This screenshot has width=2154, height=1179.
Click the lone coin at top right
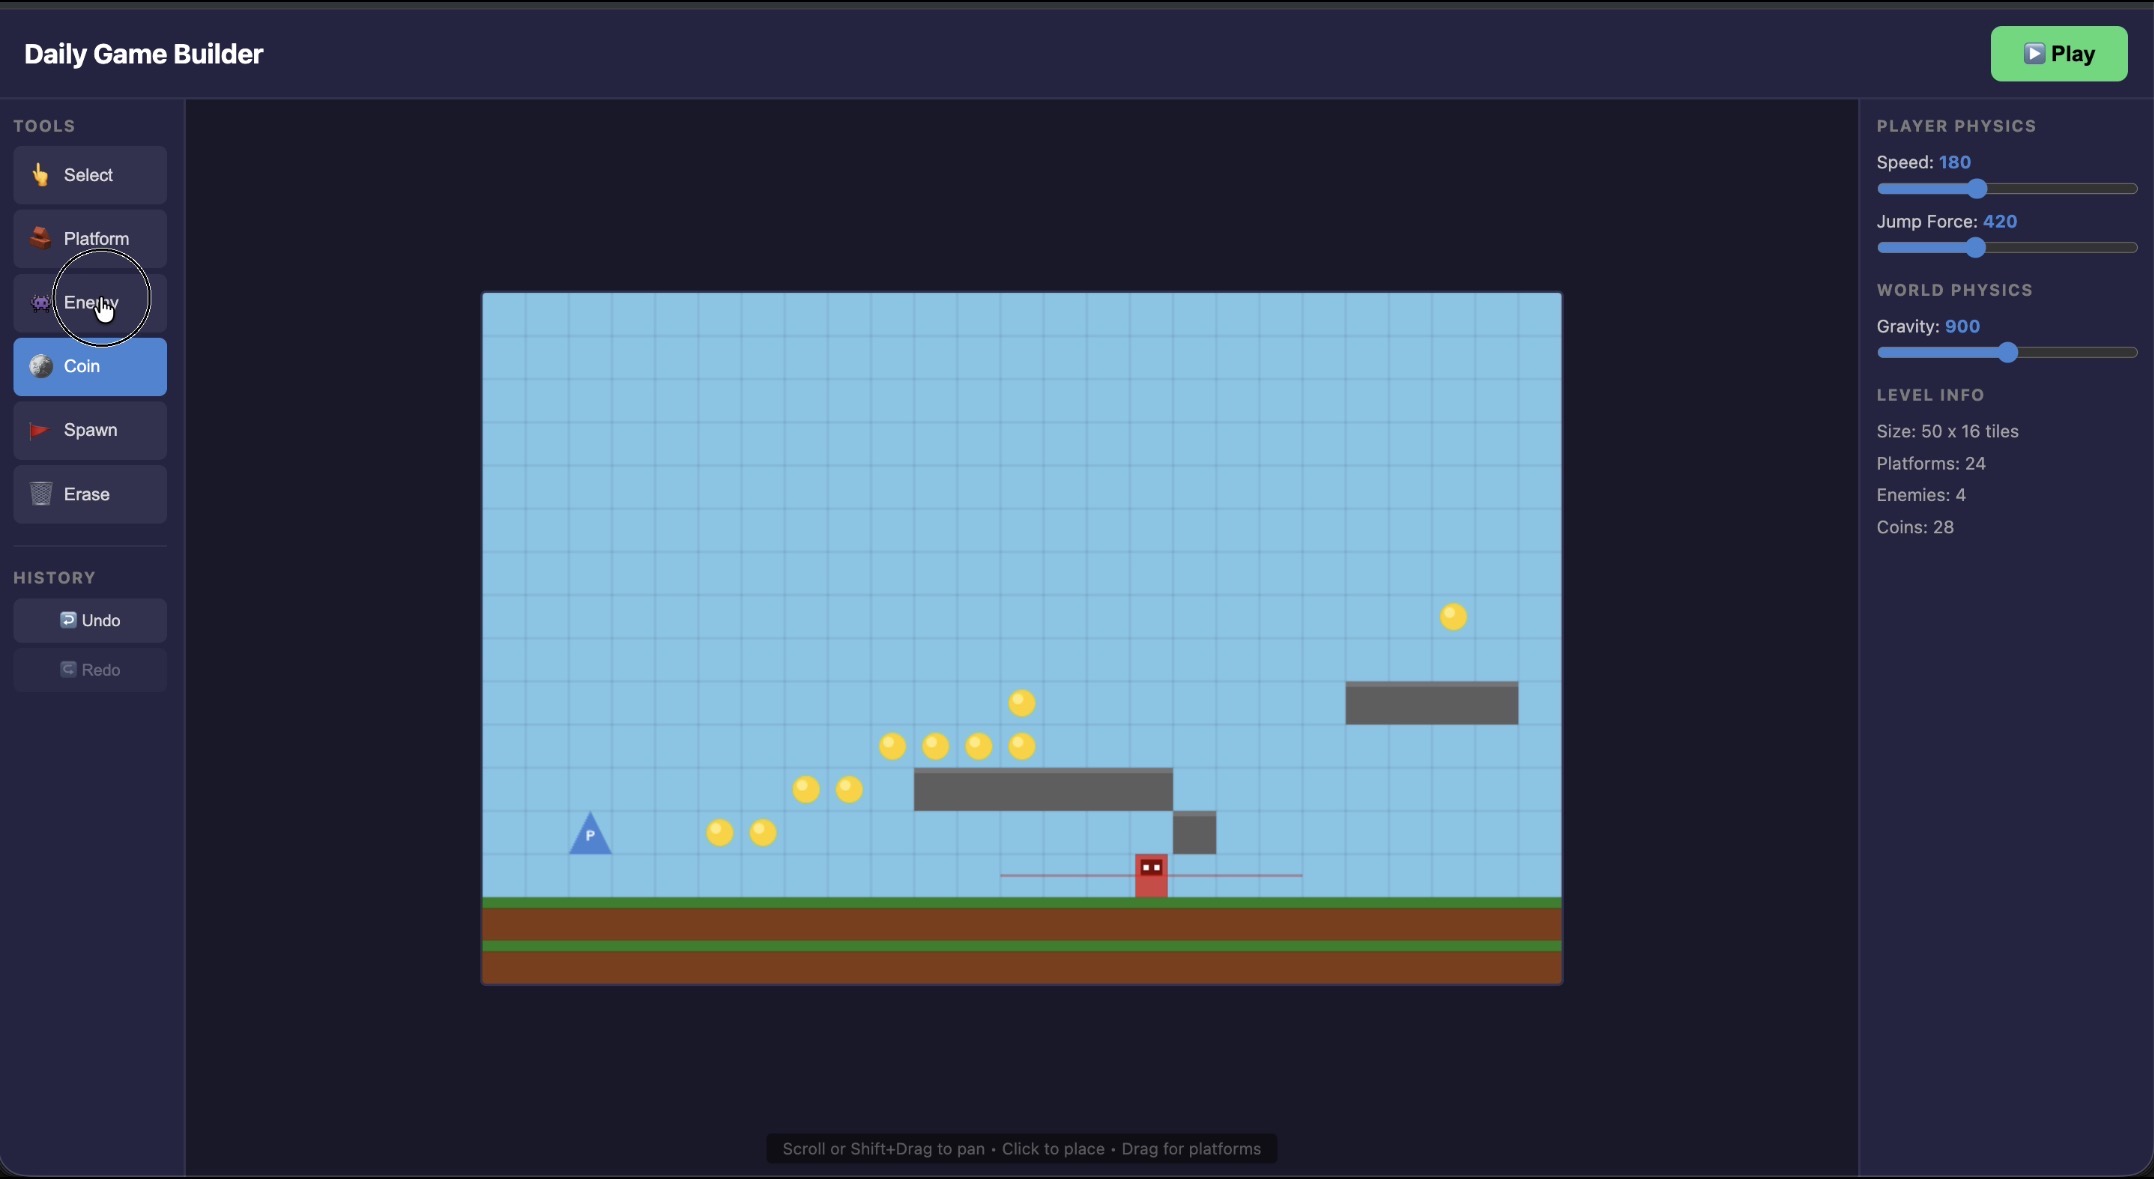1453,617
